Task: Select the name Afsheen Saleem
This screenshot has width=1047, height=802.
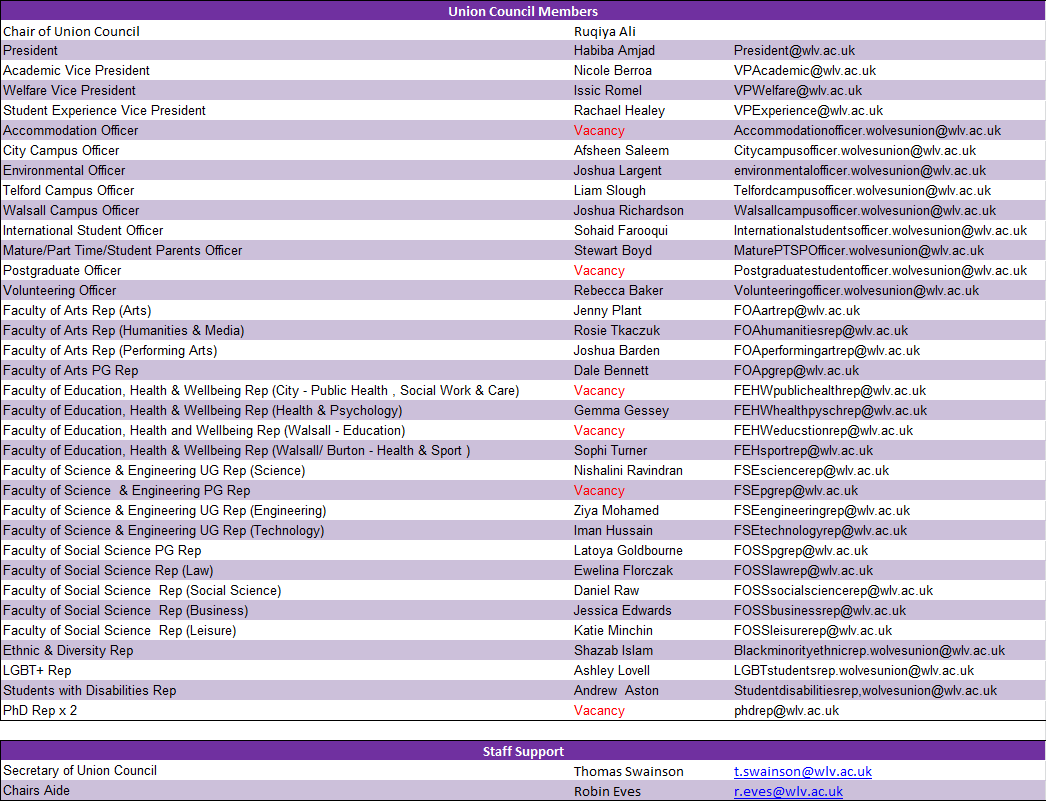Action: click(x=621, y=151)
